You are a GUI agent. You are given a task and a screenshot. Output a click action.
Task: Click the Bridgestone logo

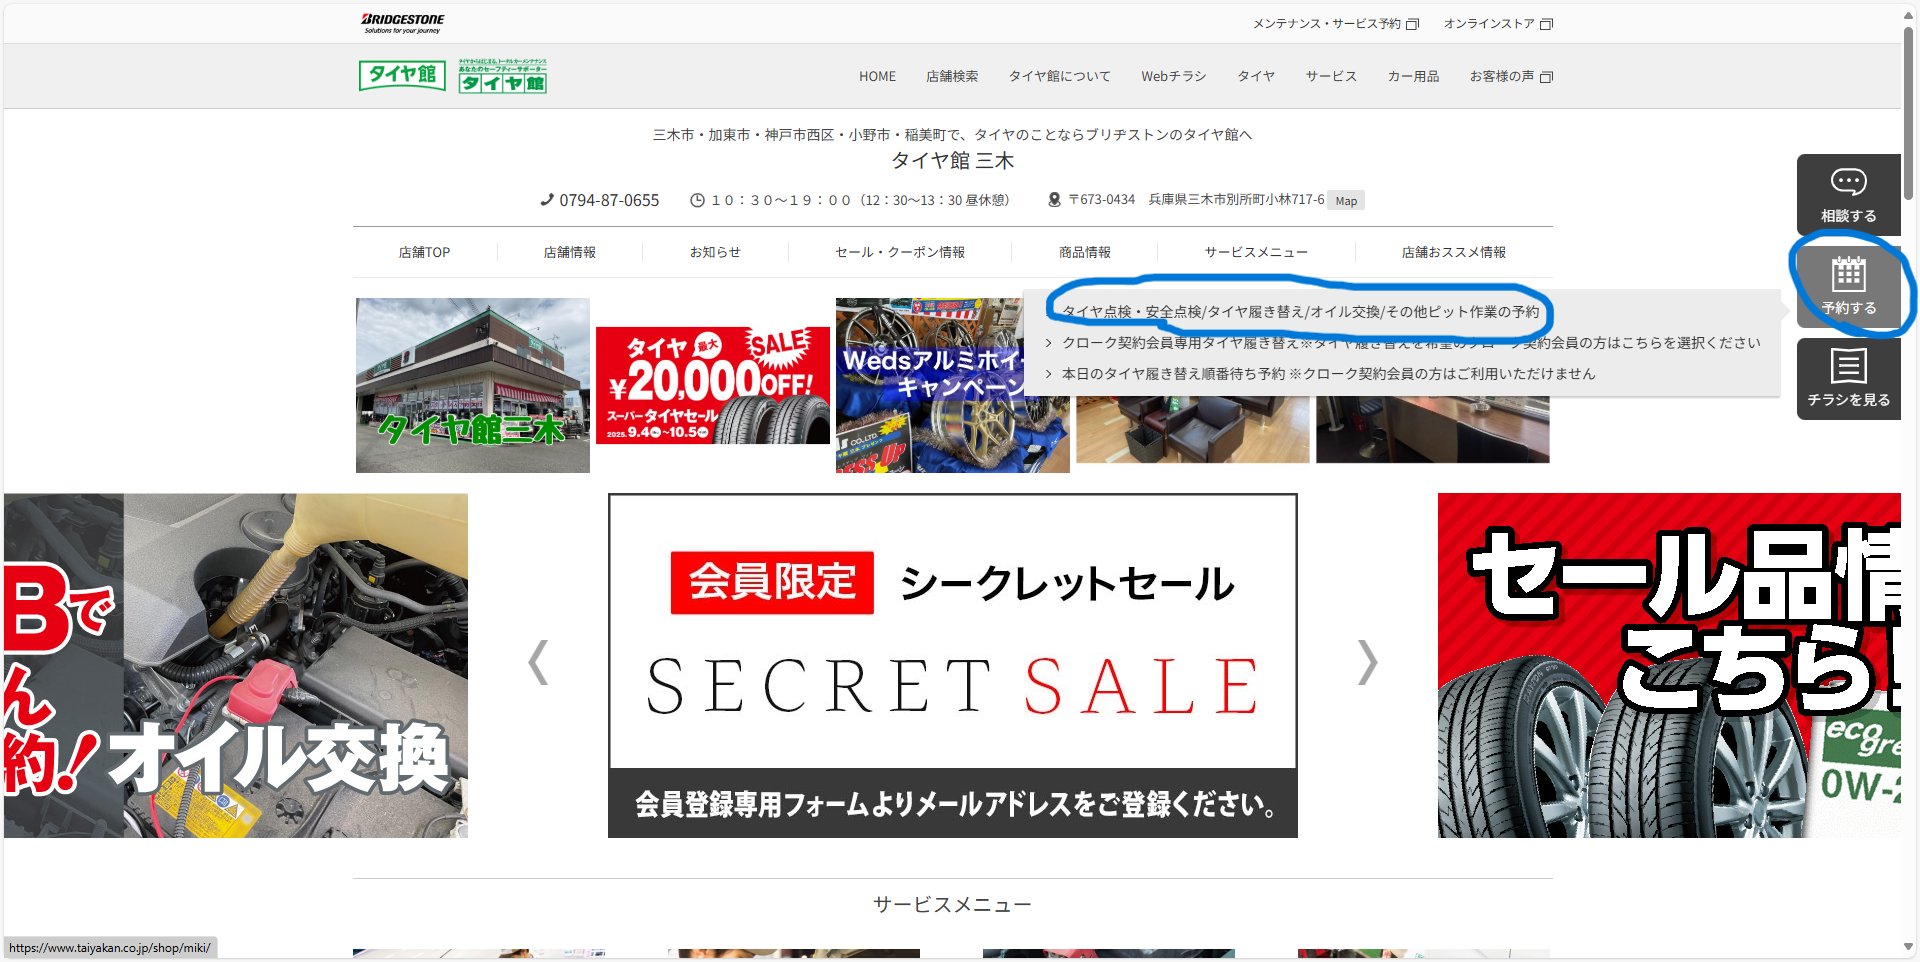pyautogui.click(x=402, y=22)
